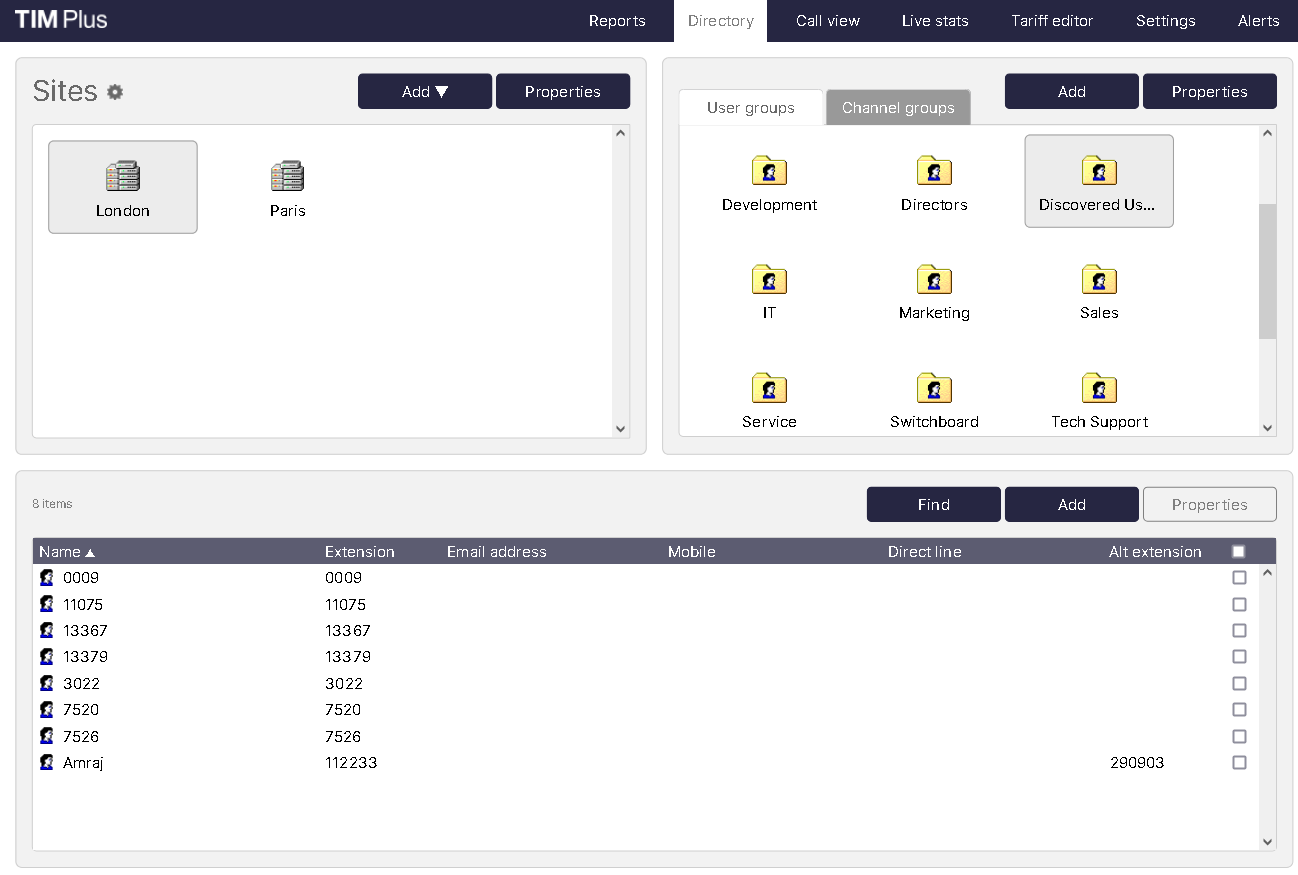Go to the Reports section
Screen dimensions: 1298x875
(x=617, y=20)
